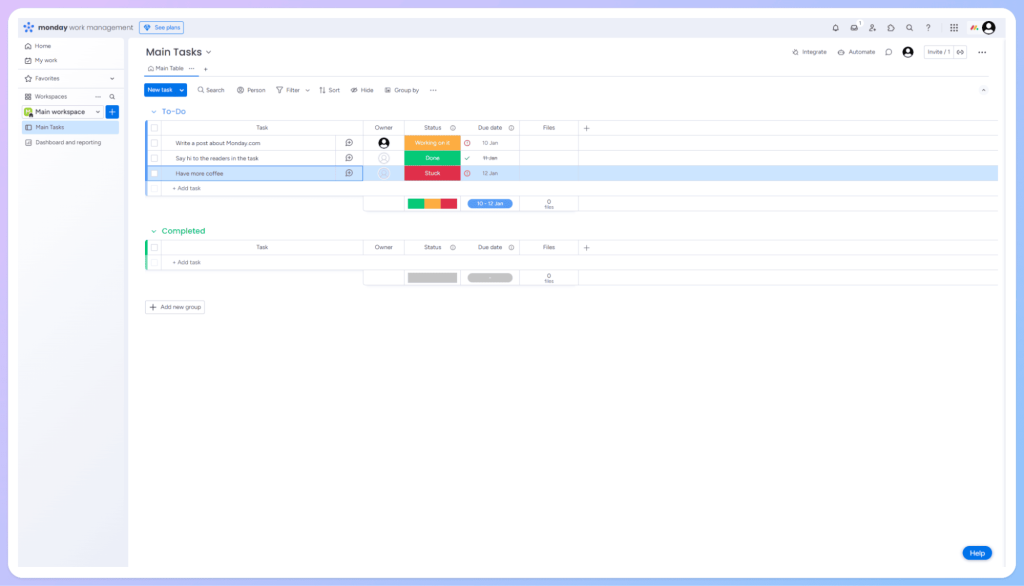The height and width of the screenshot is (586, 1024).
Task: Open toolbar more options after Group by
Action: pyautogui.click(x=433, y=90)
